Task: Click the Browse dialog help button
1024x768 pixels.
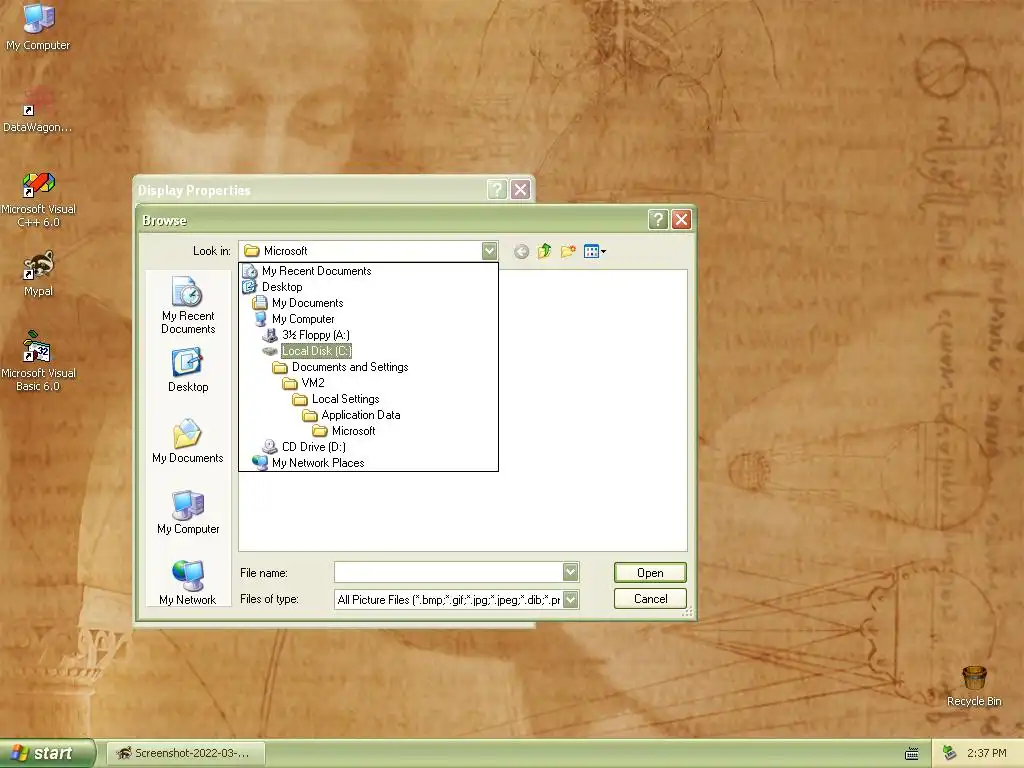Action: (x=658, y=220)
